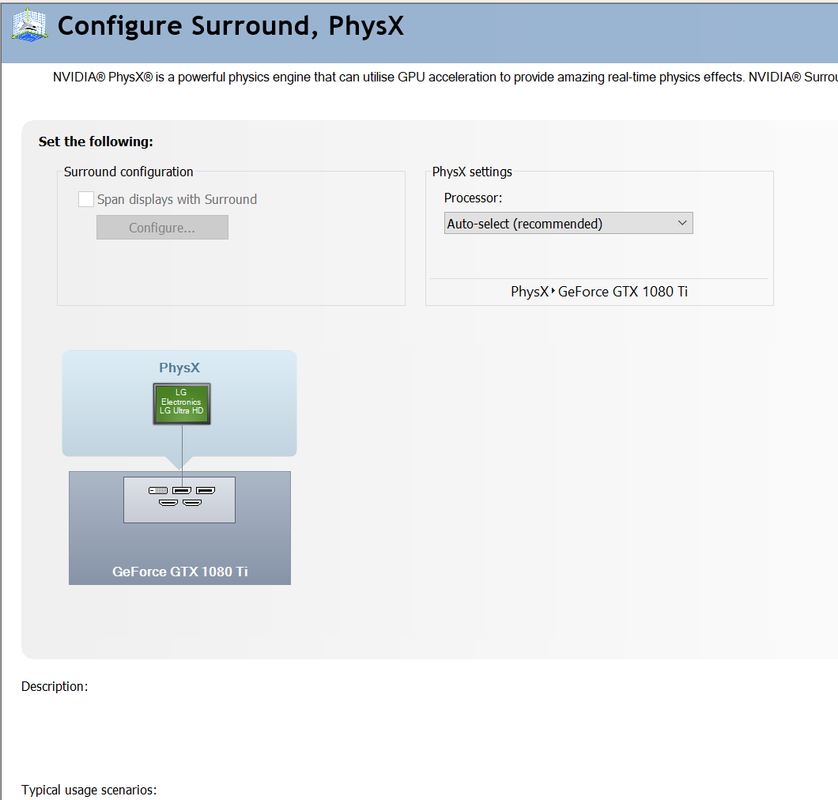Click the Surround configuration group title

(x=128, y=172)
